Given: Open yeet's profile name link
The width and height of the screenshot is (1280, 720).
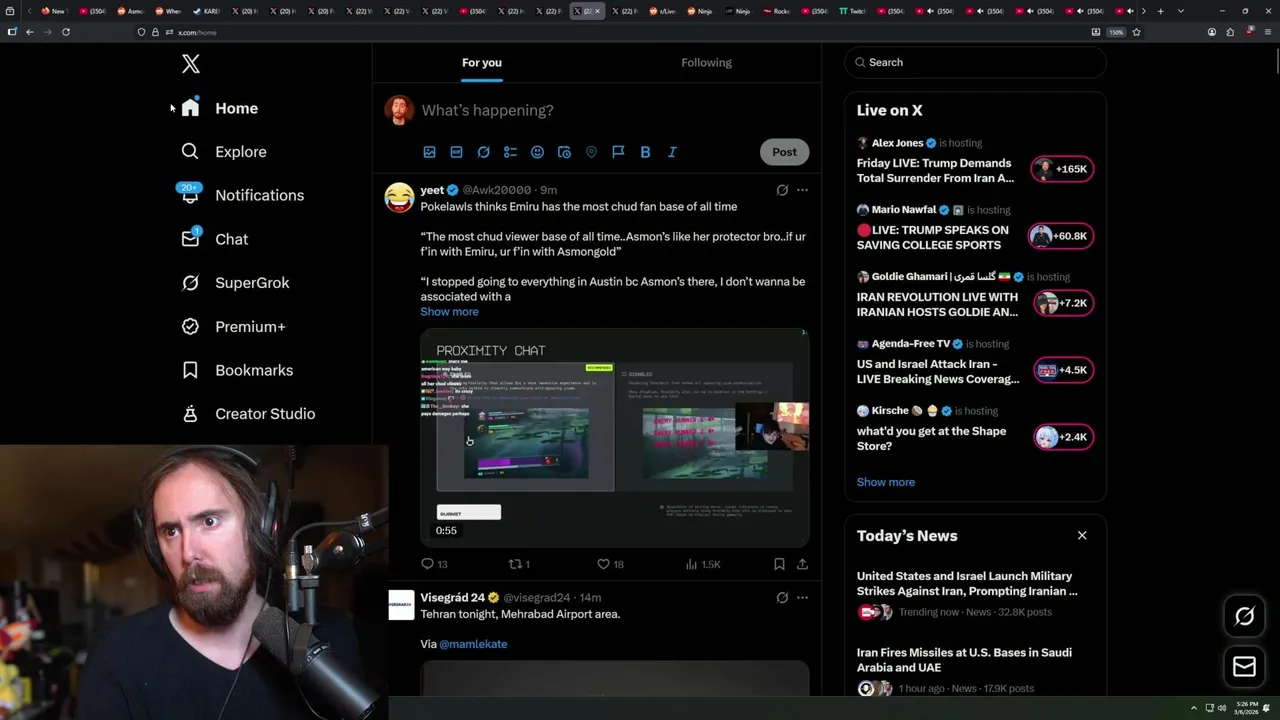Looking at the screenshot, I should [x=432, y=190].
